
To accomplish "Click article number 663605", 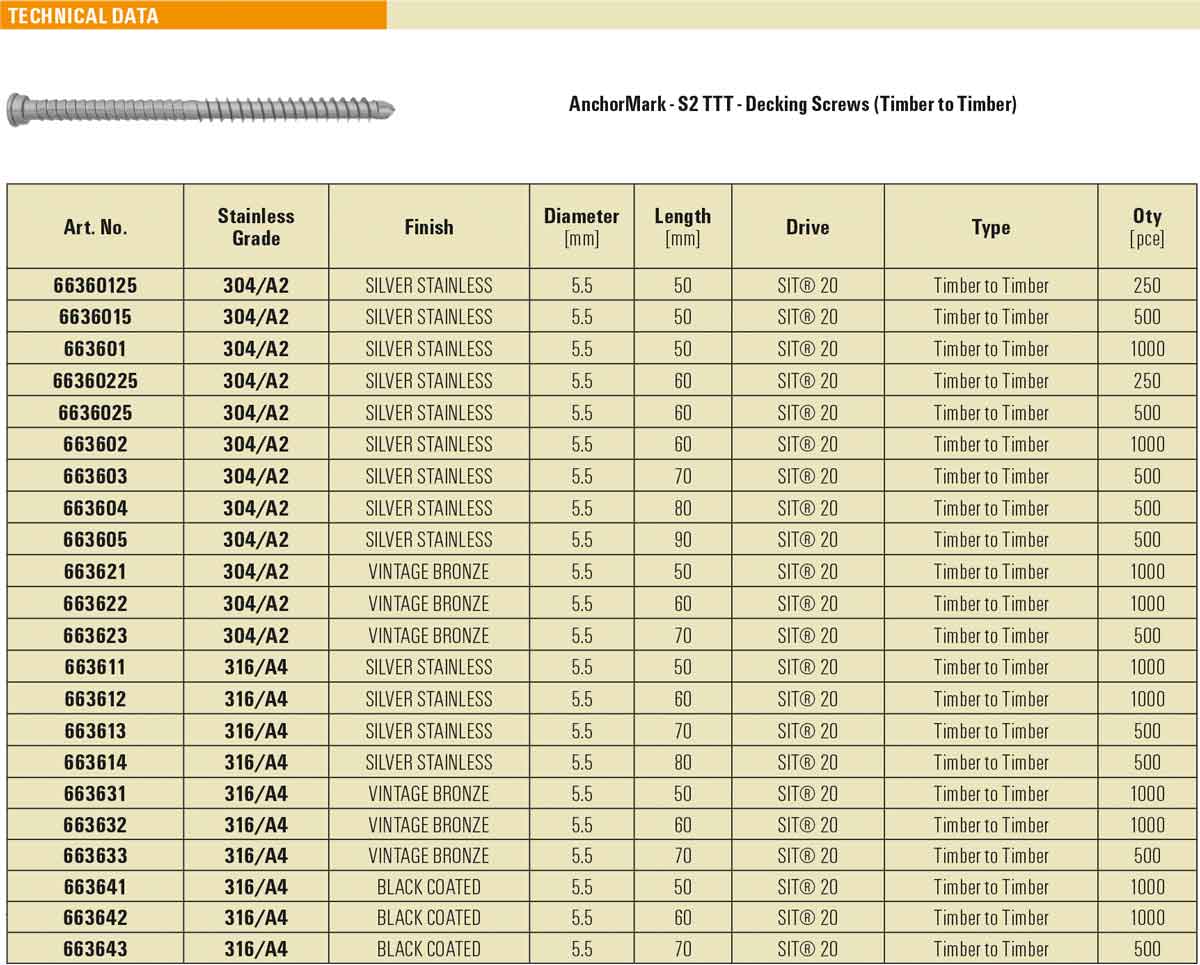I will click(x=95, y=540).
